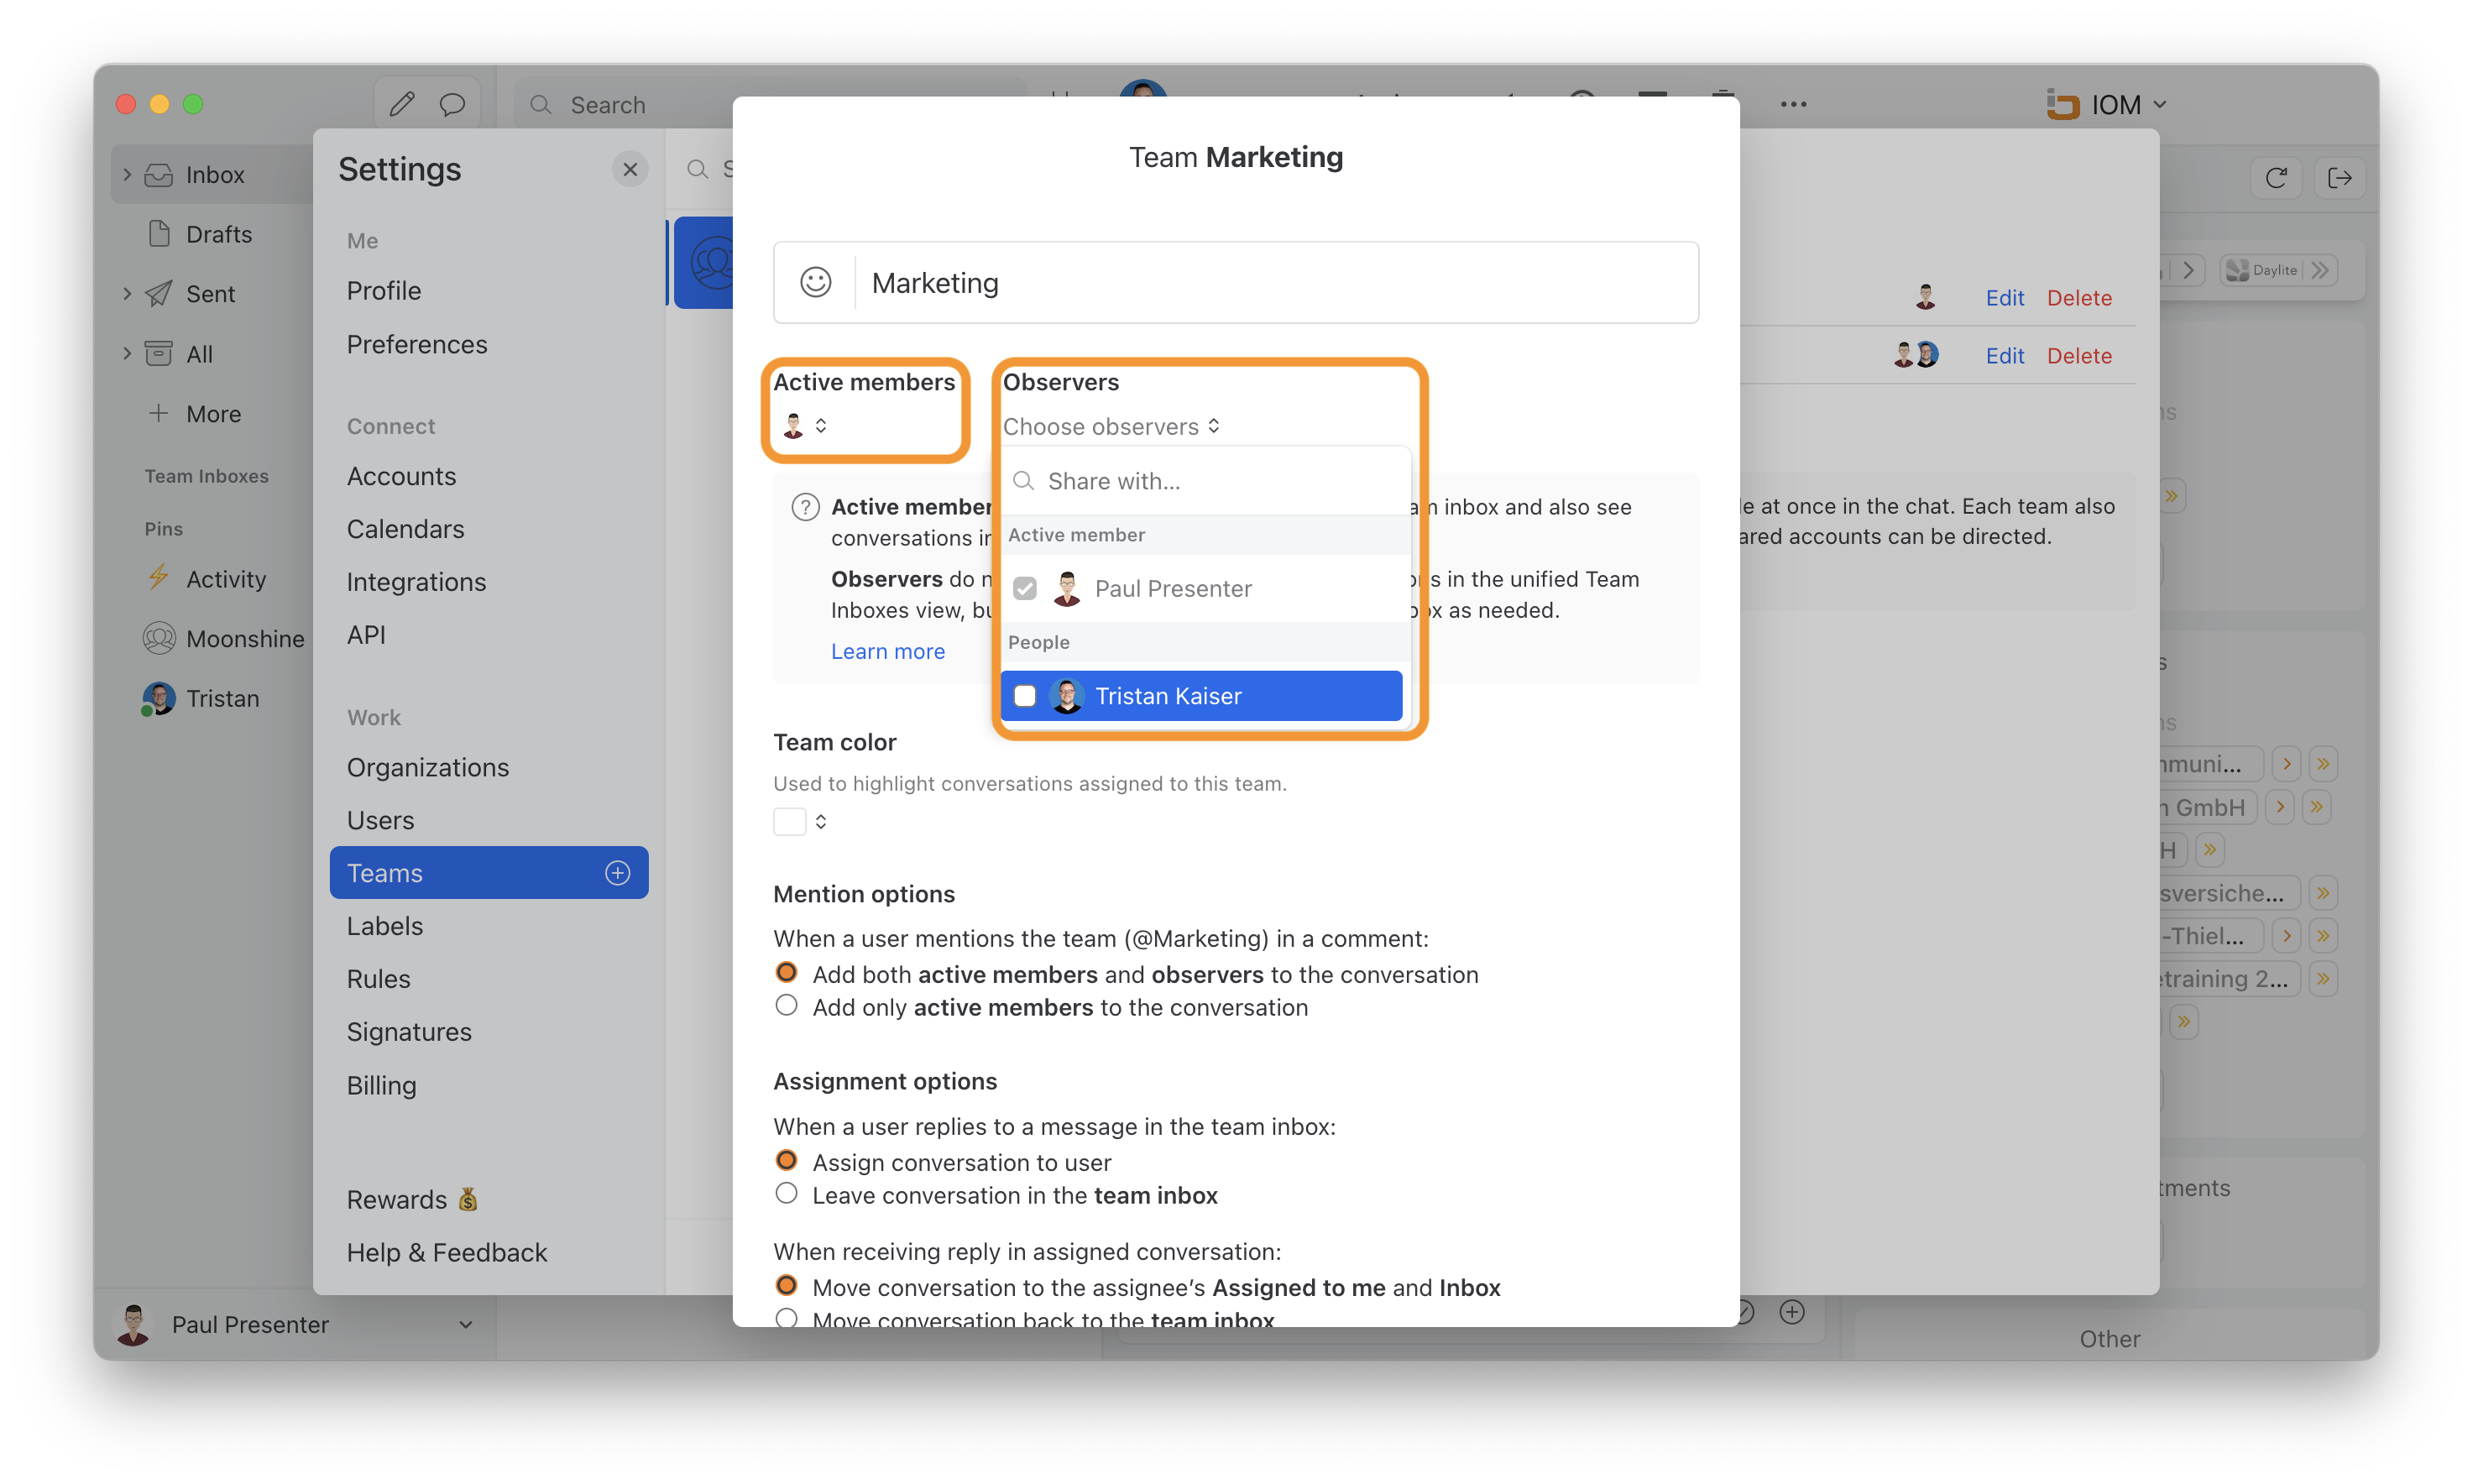The height and width of the screenshot is (1484, 2473).
Task: Select Assign conversation to user
Action: tap(786, 1161)
